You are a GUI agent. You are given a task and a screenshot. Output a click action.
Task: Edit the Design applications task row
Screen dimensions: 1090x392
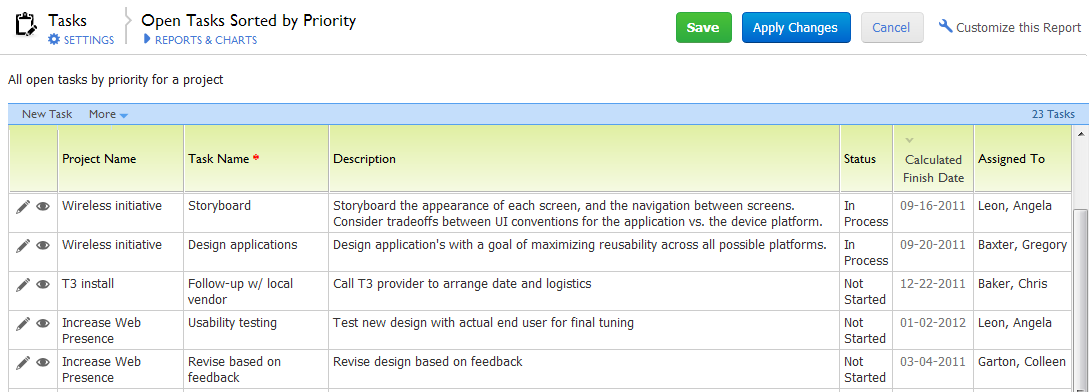click(x=23, y=245)
